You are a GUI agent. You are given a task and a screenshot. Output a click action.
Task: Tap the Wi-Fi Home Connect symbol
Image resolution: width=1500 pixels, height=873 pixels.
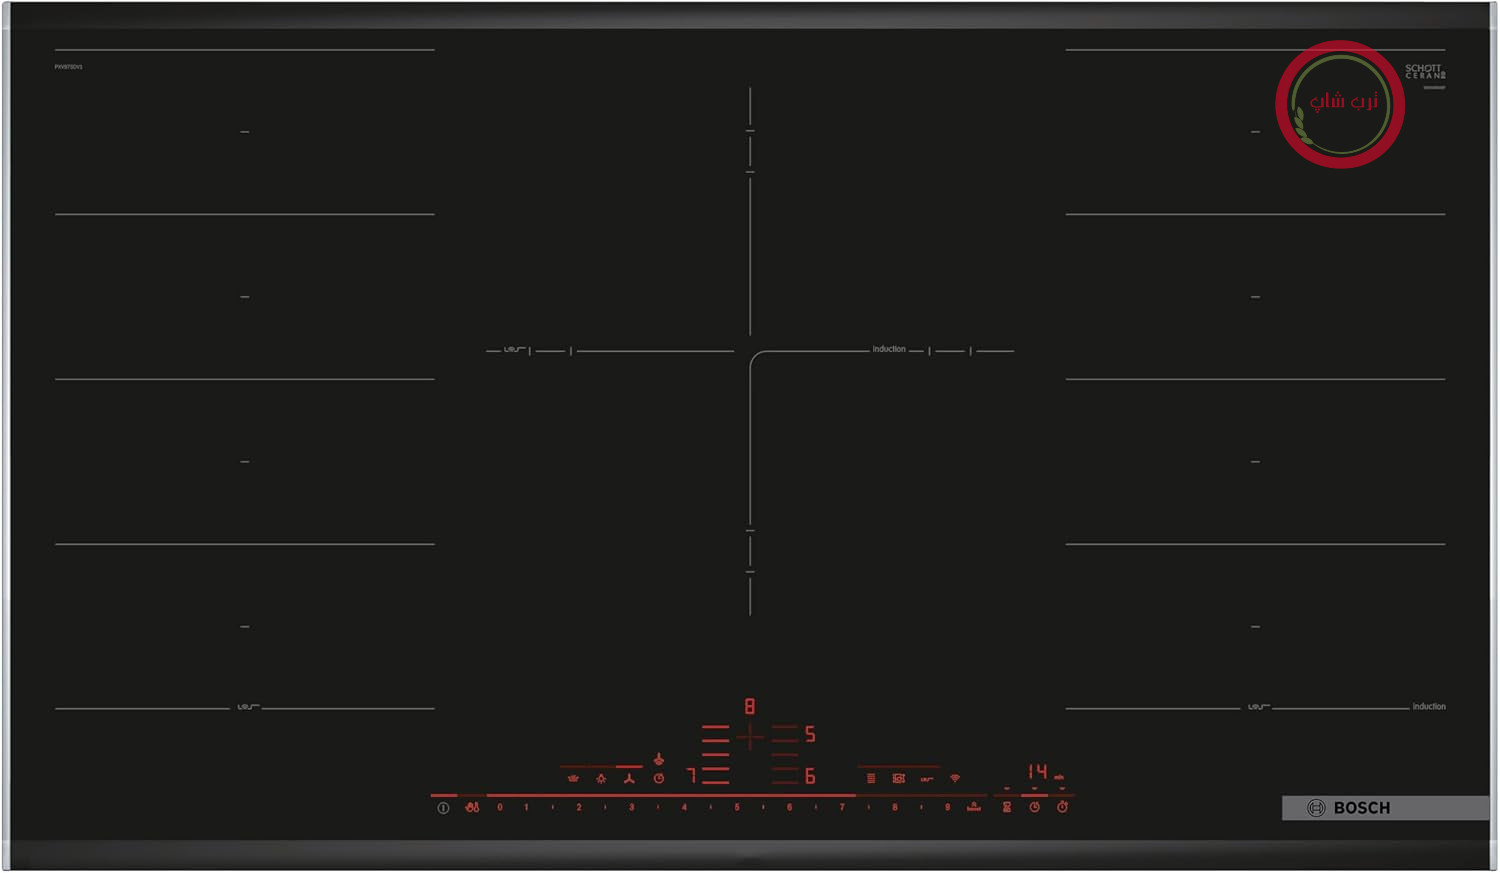click(x=955, y=778)
